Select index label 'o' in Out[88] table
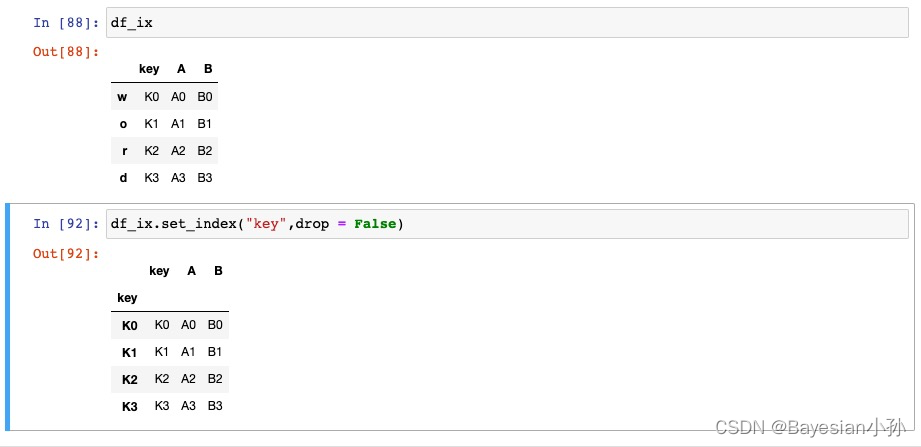Screen dimensions: 921x447 pyautogui.click(x=123, y=124)
